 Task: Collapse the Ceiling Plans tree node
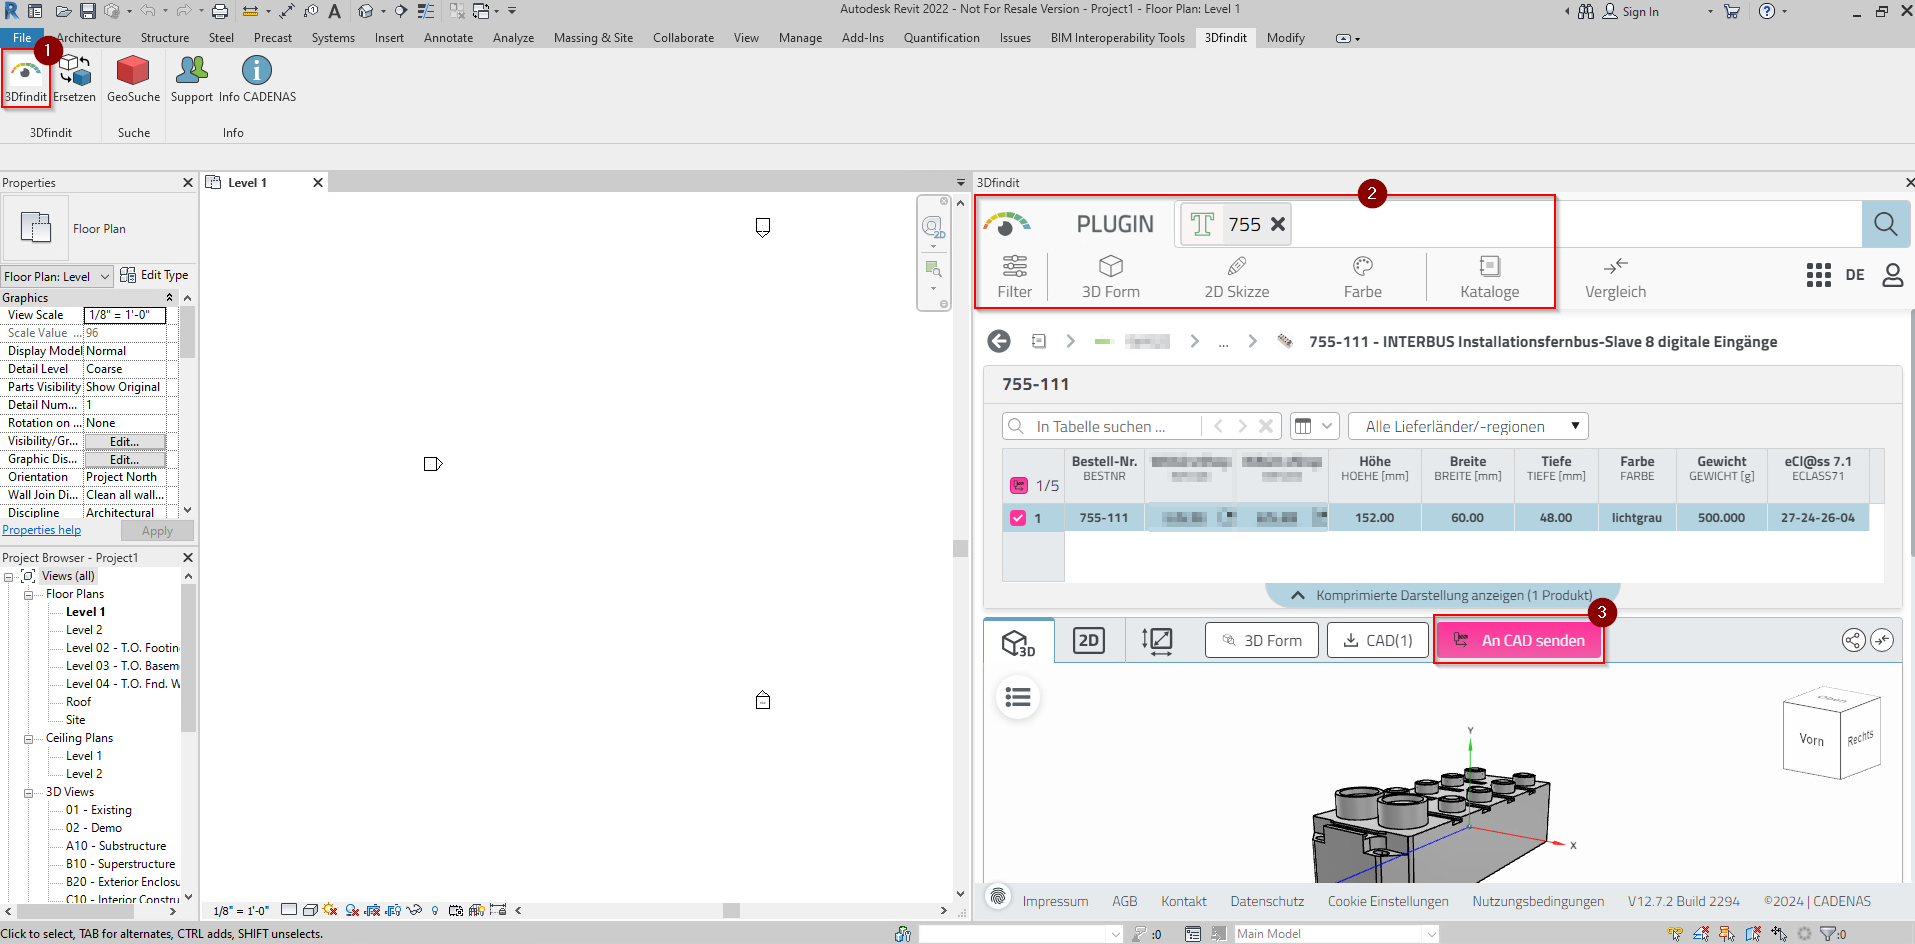pyautogui.click(x=29, y=739)
